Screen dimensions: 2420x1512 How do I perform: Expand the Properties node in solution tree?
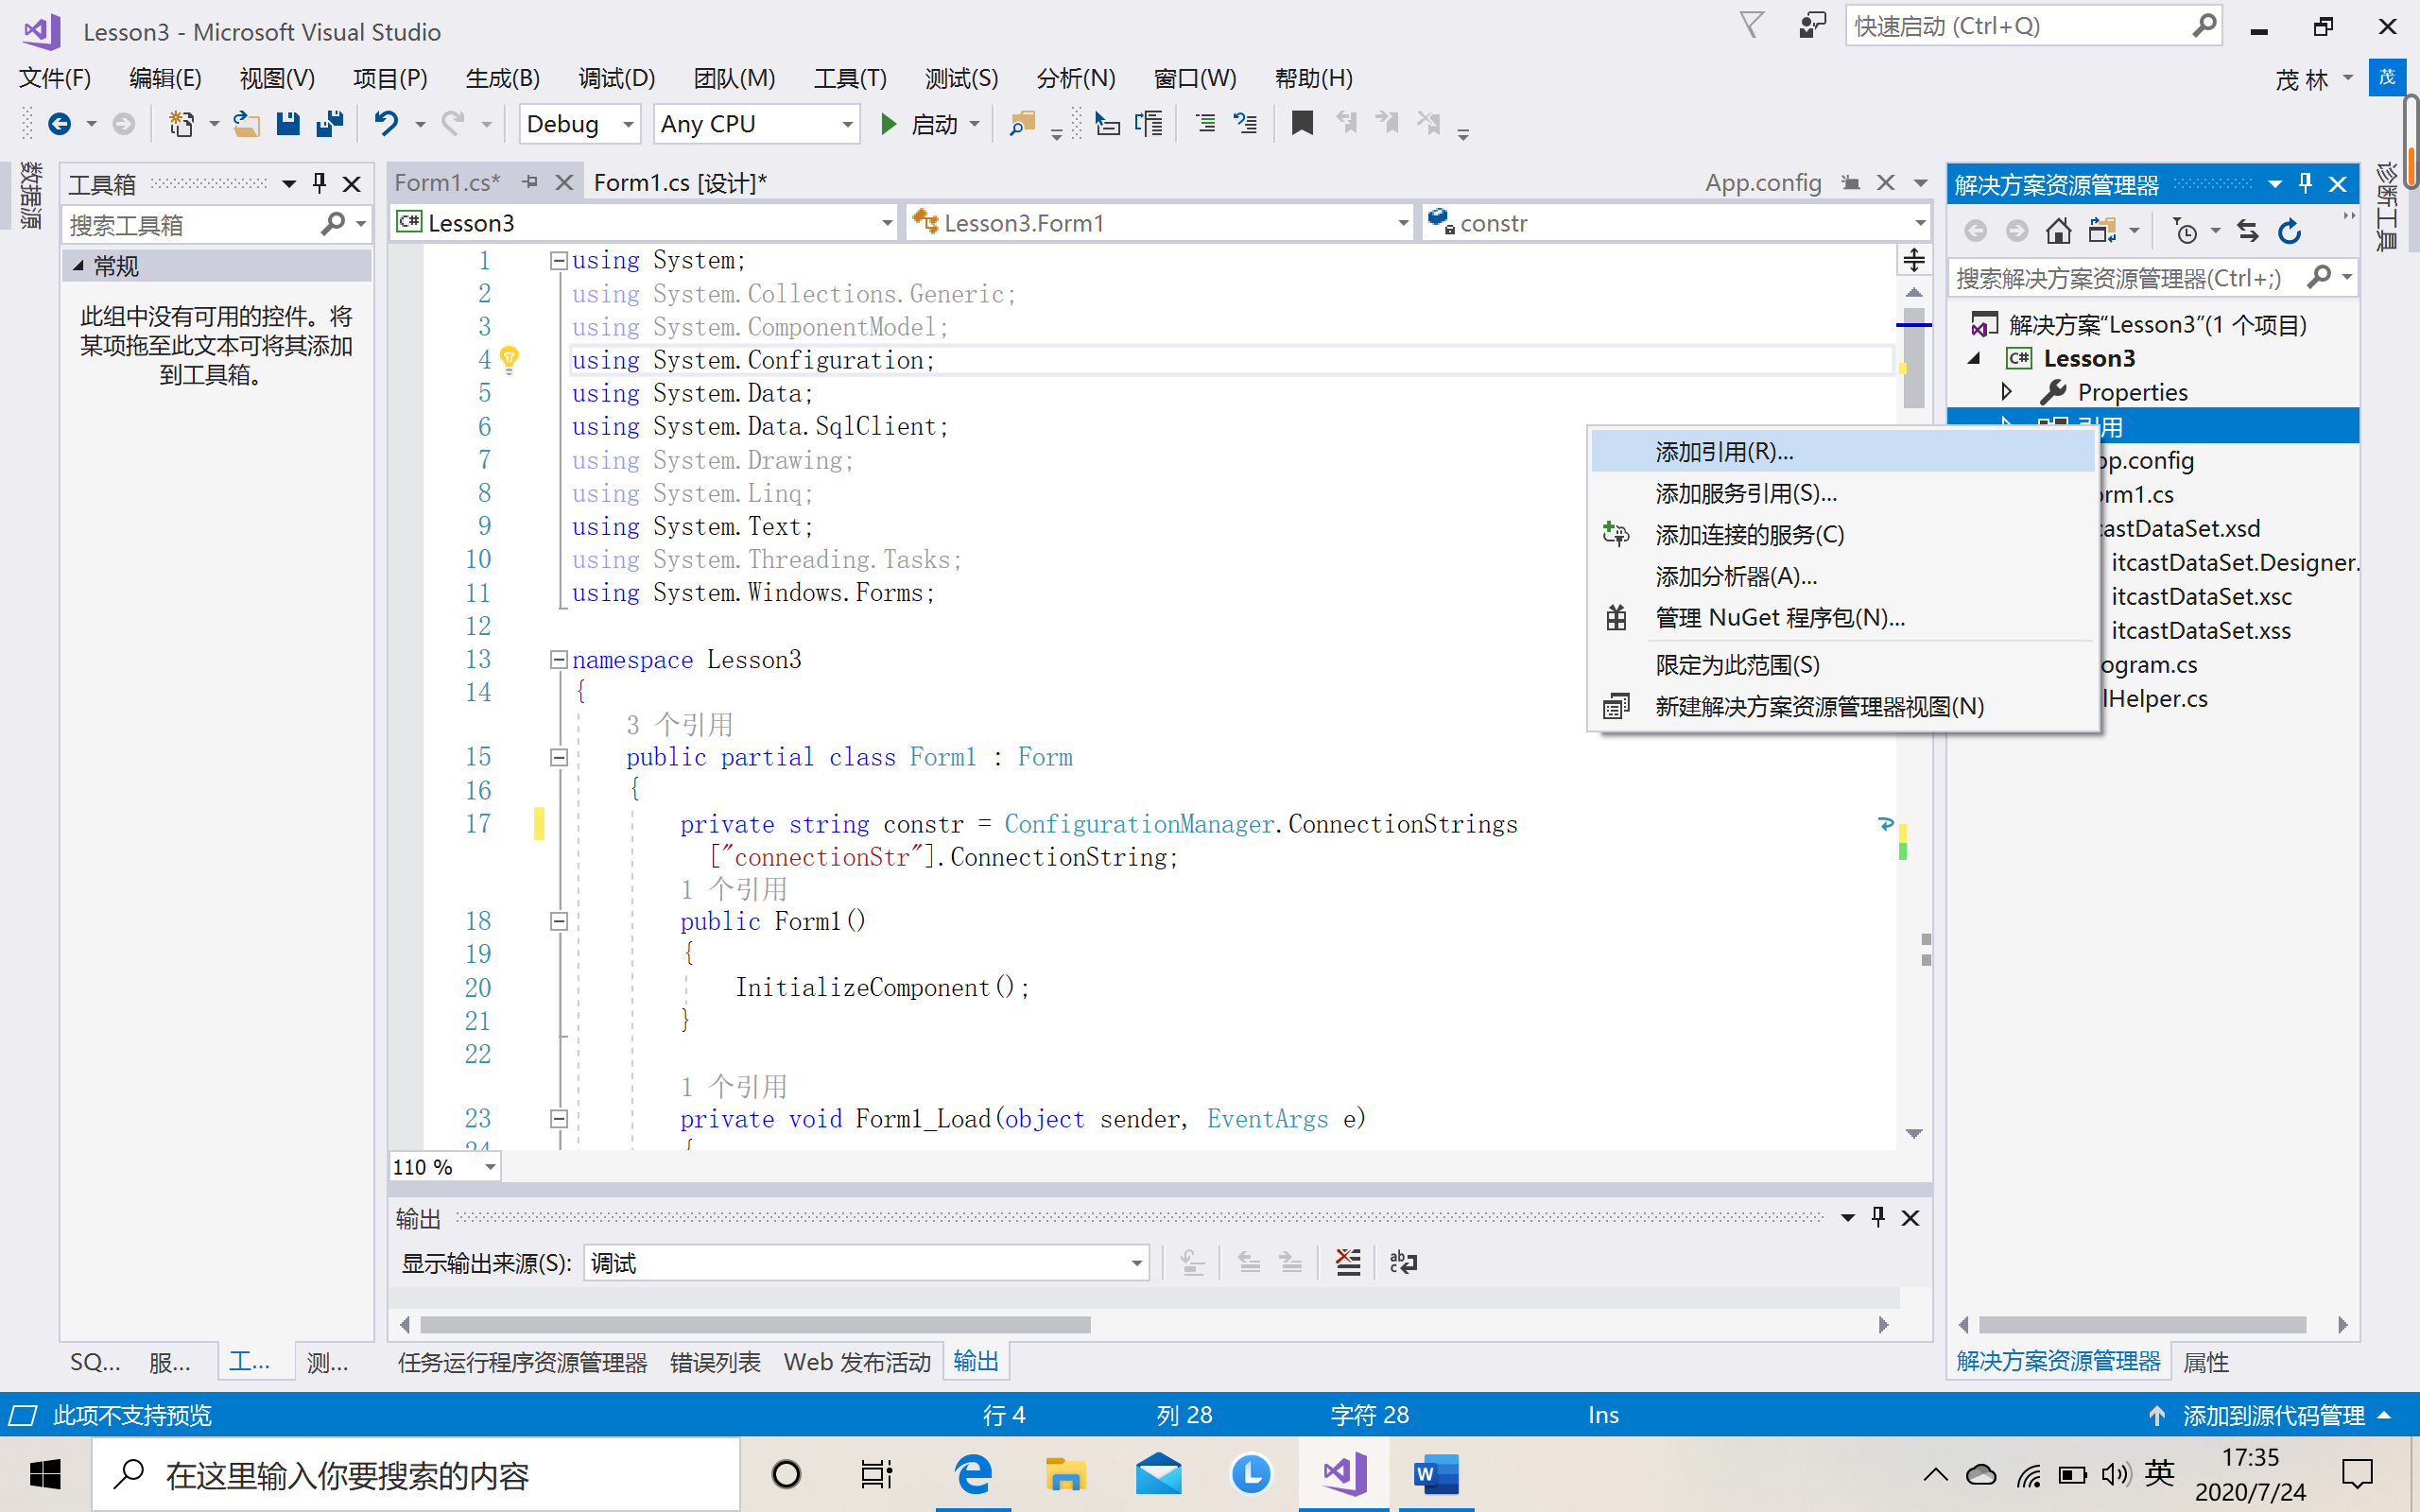[2006, 392]
